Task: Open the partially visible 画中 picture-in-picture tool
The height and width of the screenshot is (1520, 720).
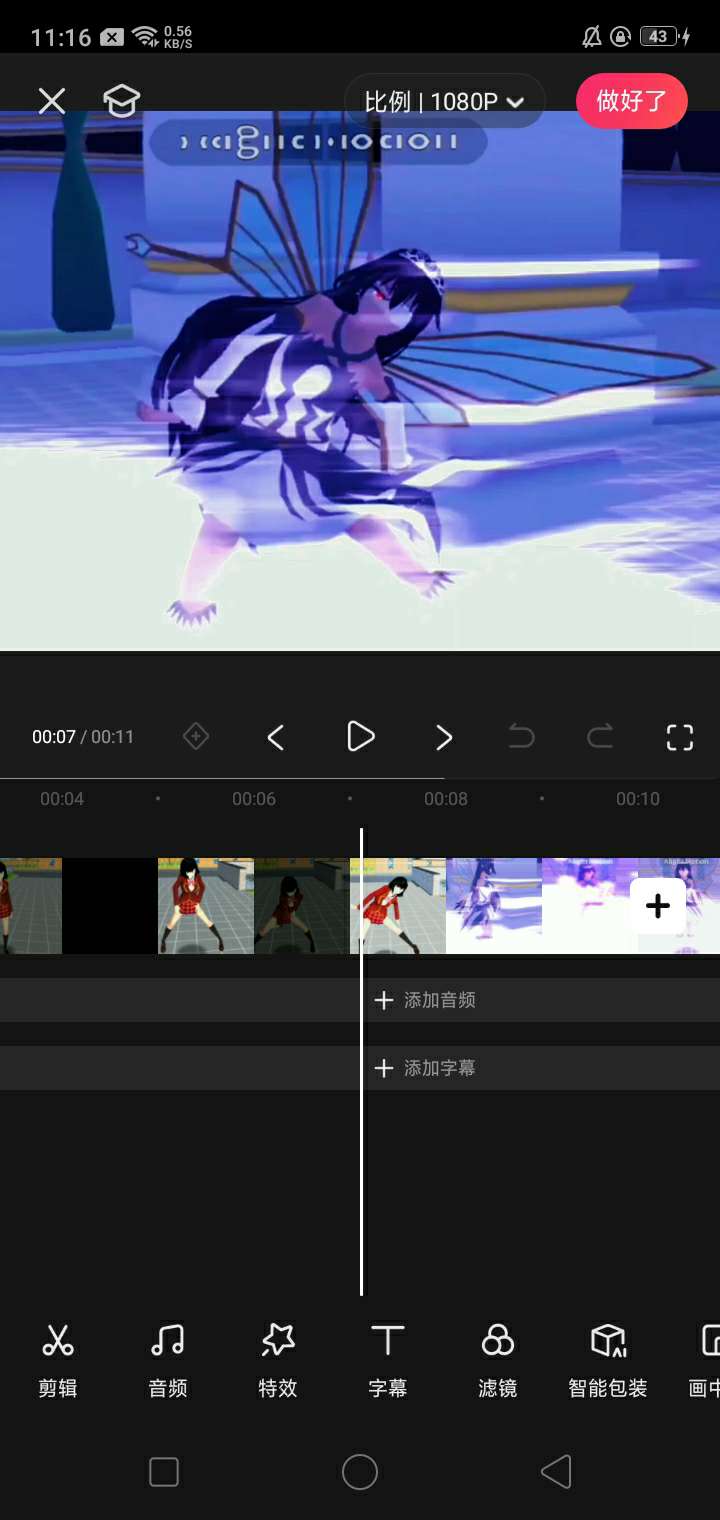Action: pyautogui.click(x=704, y=1360)
